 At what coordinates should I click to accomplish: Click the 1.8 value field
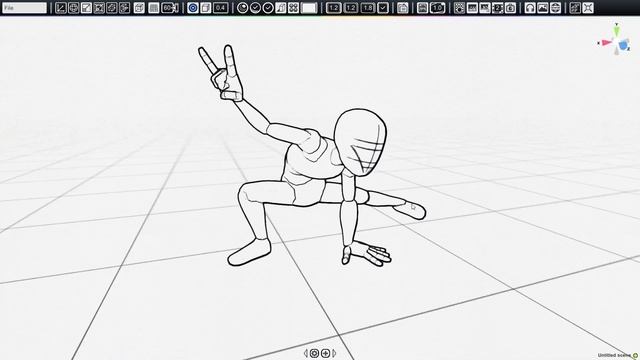[367, 8]
